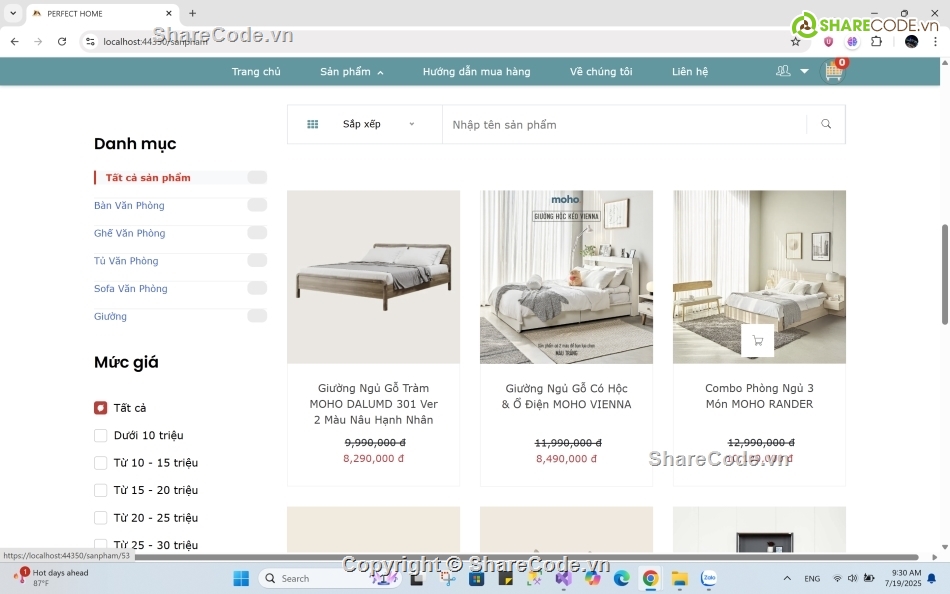Expand the Sản phẩm submenu chevron

tap(380, 73)
